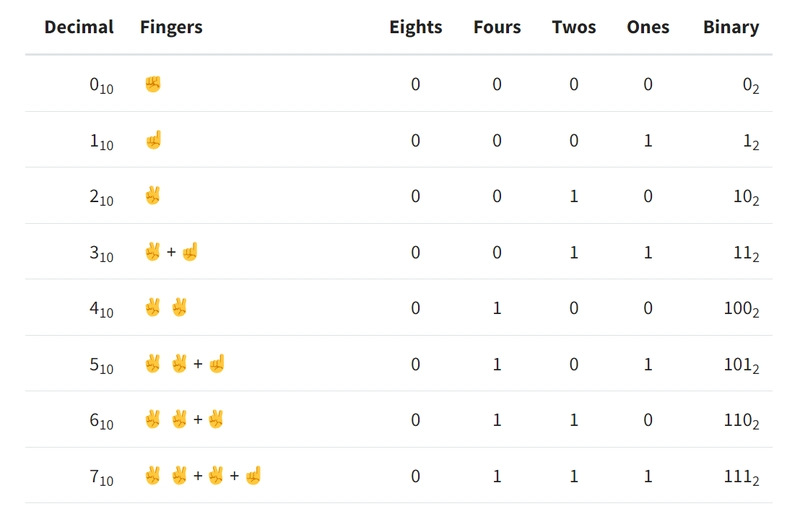The height and width of the screenshot is (514, 800).
Task: Click the fist emoji in the 0 row
Action: (x=153, y=84)
